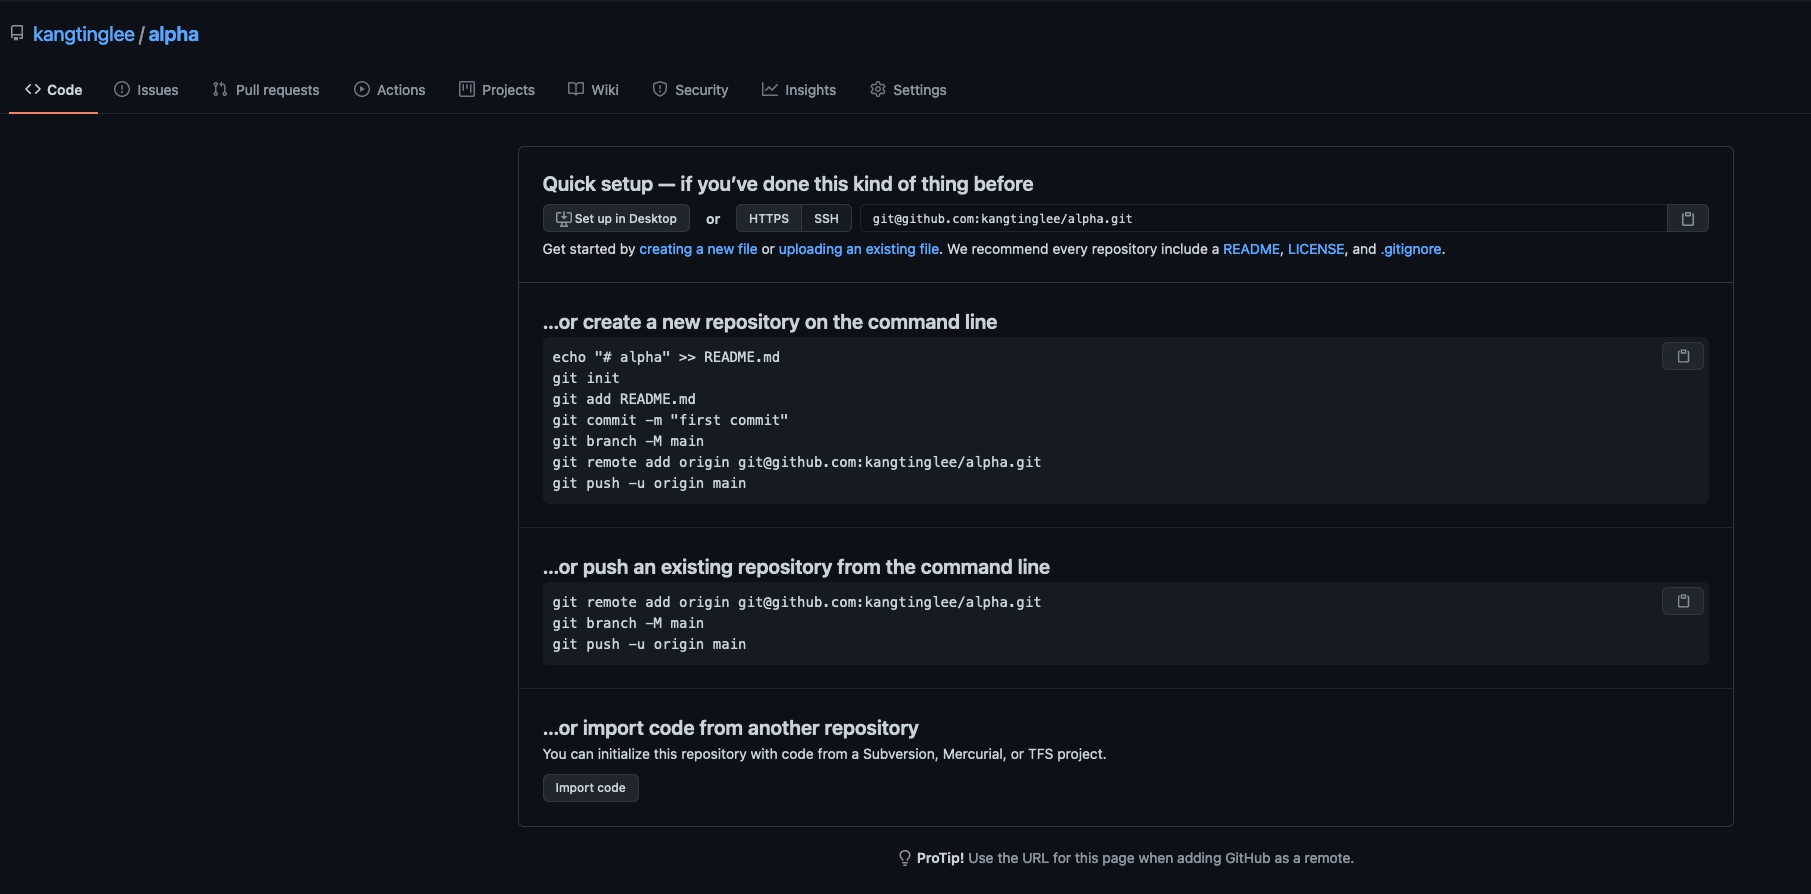Click the Insights graph icon
1811x894 pixels.
click(770, 89)
